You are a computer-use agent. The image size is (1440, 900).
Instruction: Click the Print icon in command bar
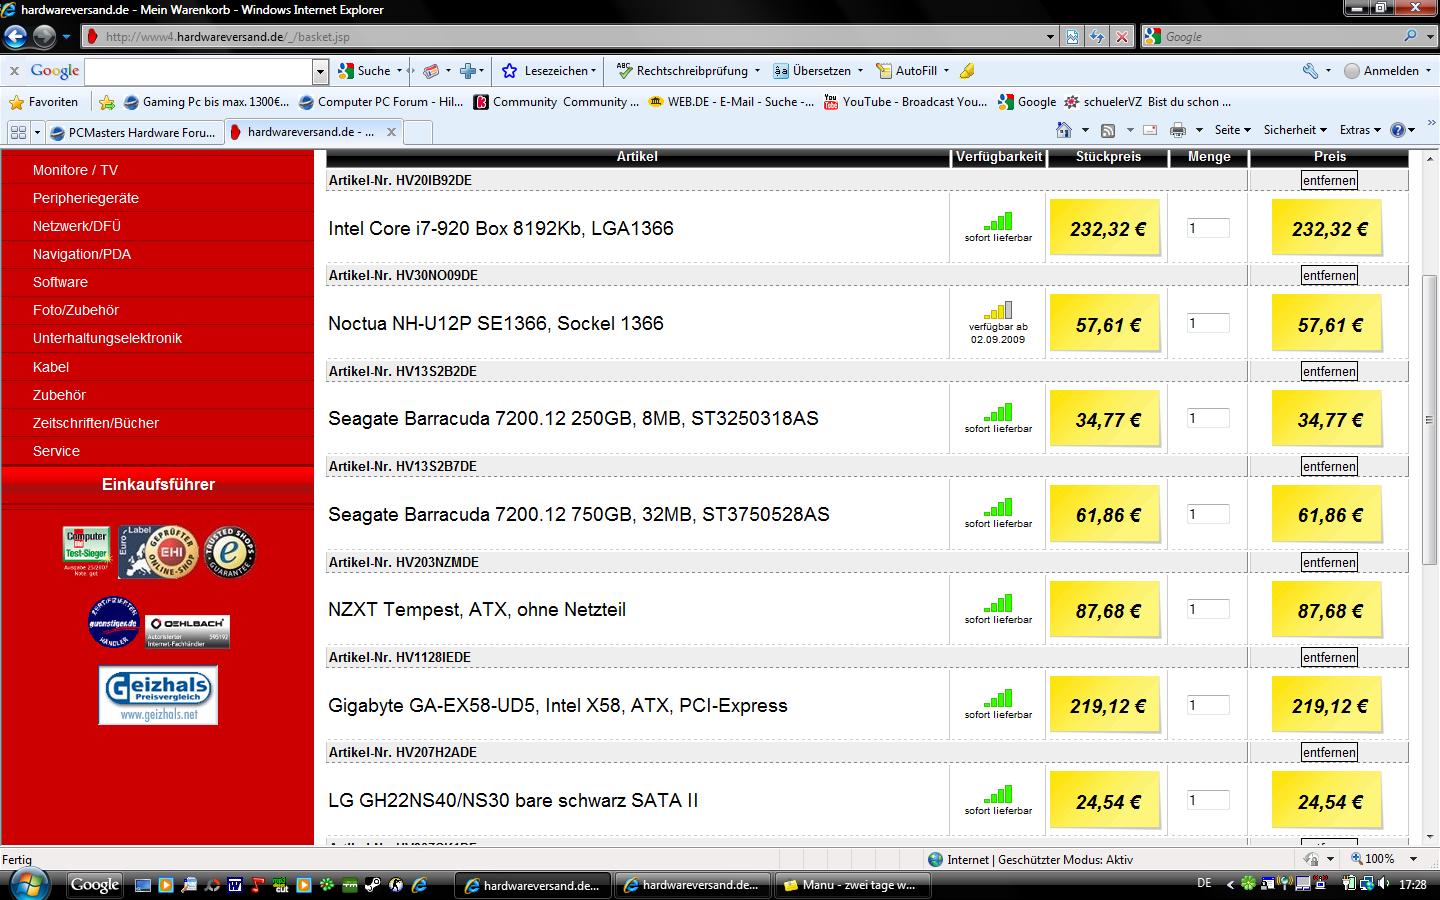(1178, 130)
